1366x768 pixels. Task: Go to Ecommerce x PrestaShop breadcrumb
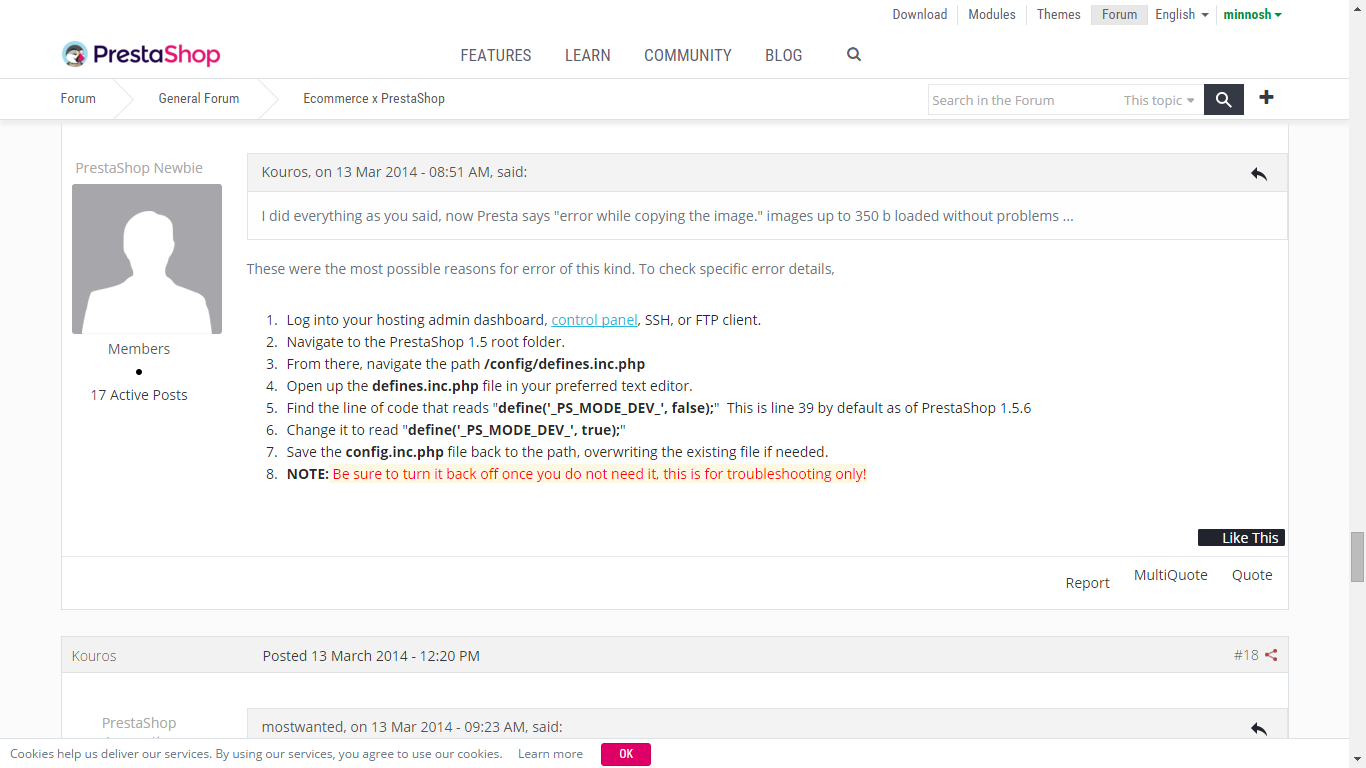[374, 98]
